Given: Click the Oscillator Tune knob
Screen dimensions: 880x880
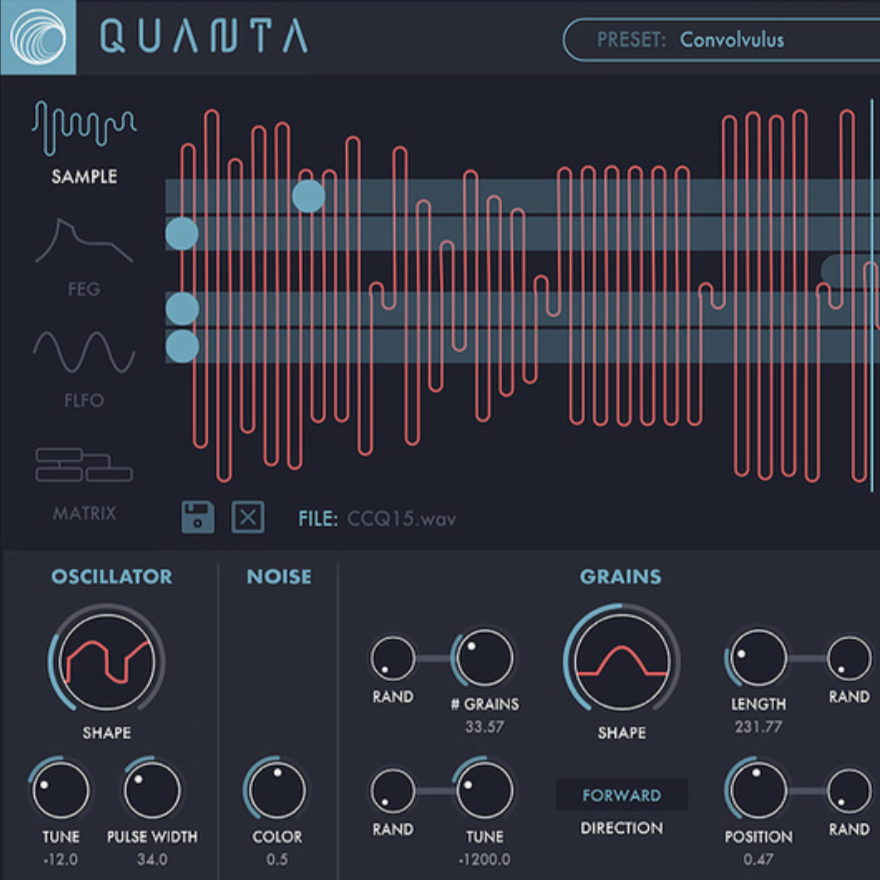Looking at the screenshot, I should (60, 791).
